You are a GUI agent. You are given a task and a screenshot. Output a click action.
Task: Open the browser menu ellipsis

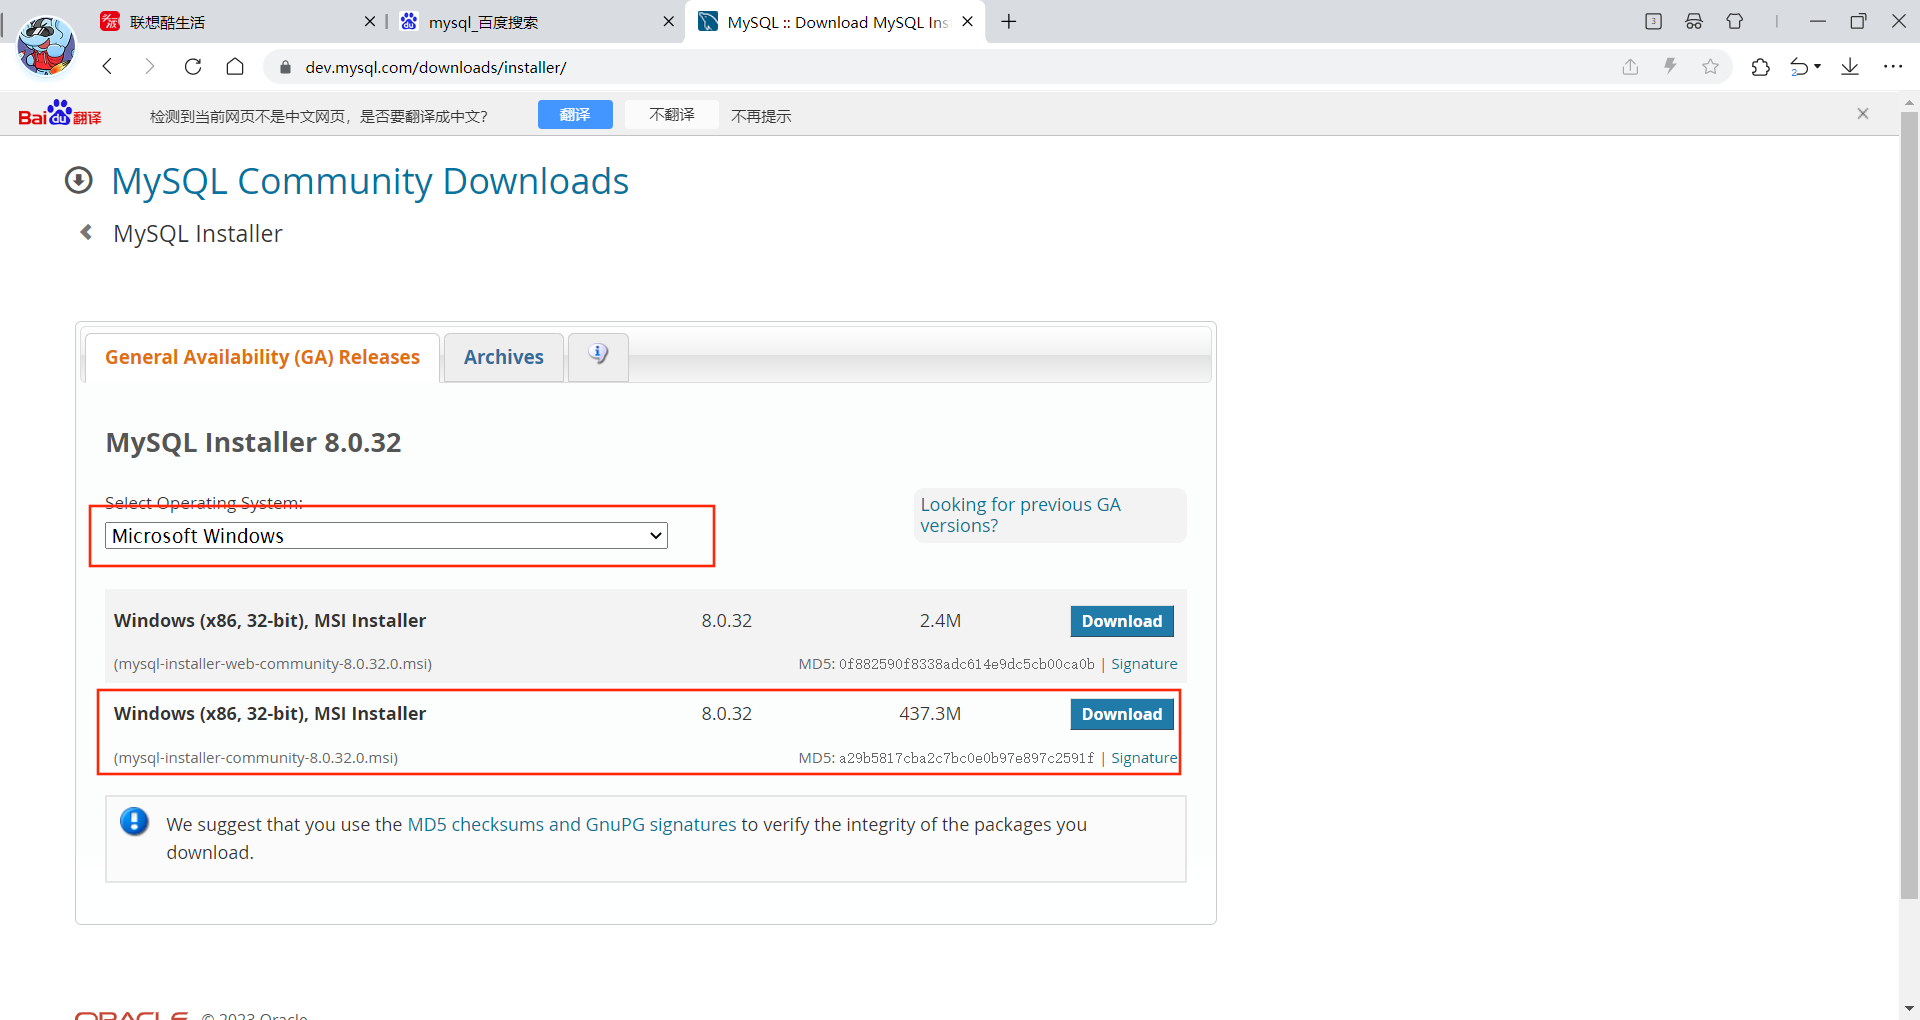click(1893, 67)
